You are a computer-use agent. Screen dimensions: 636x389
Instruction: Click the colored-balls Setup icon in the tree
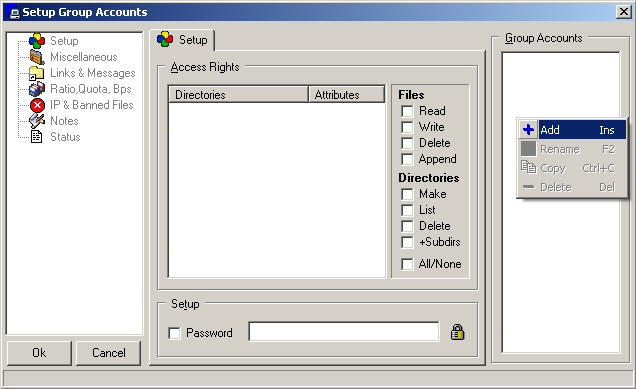click(x=37, y=41)
